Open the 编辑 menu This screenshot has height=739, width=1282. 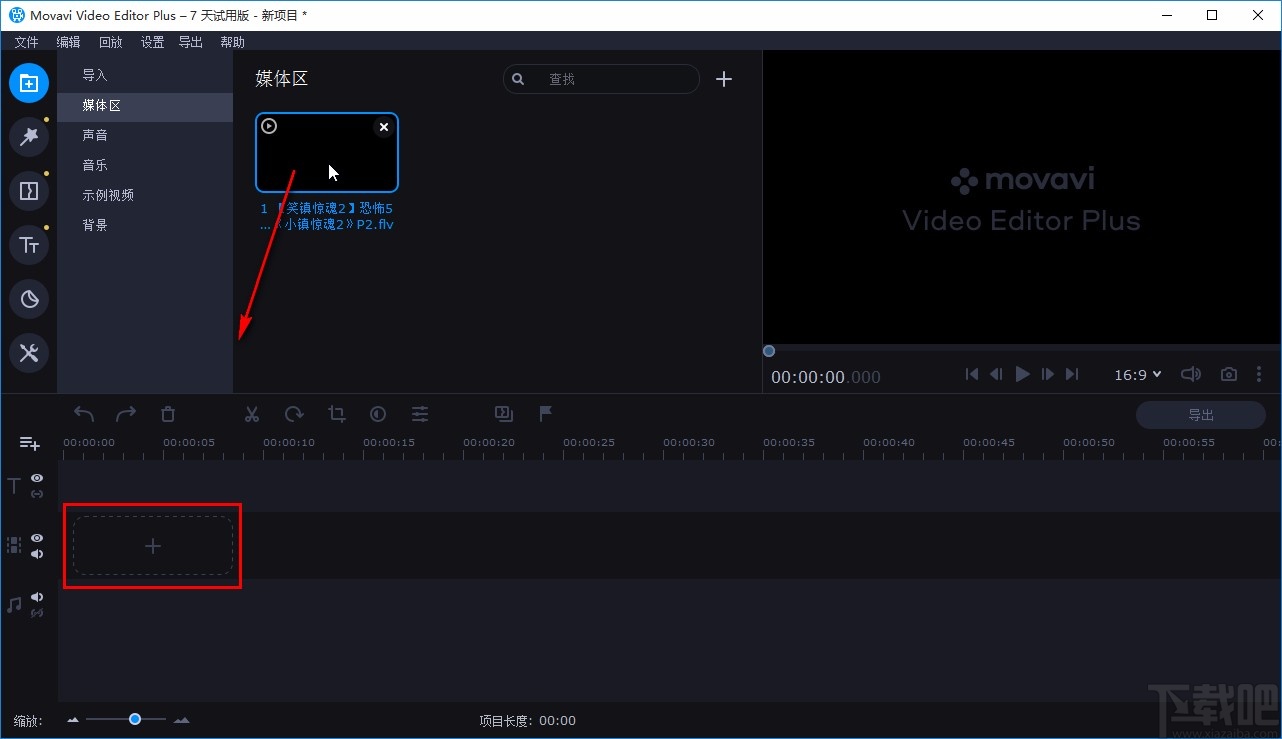(68, 42)
